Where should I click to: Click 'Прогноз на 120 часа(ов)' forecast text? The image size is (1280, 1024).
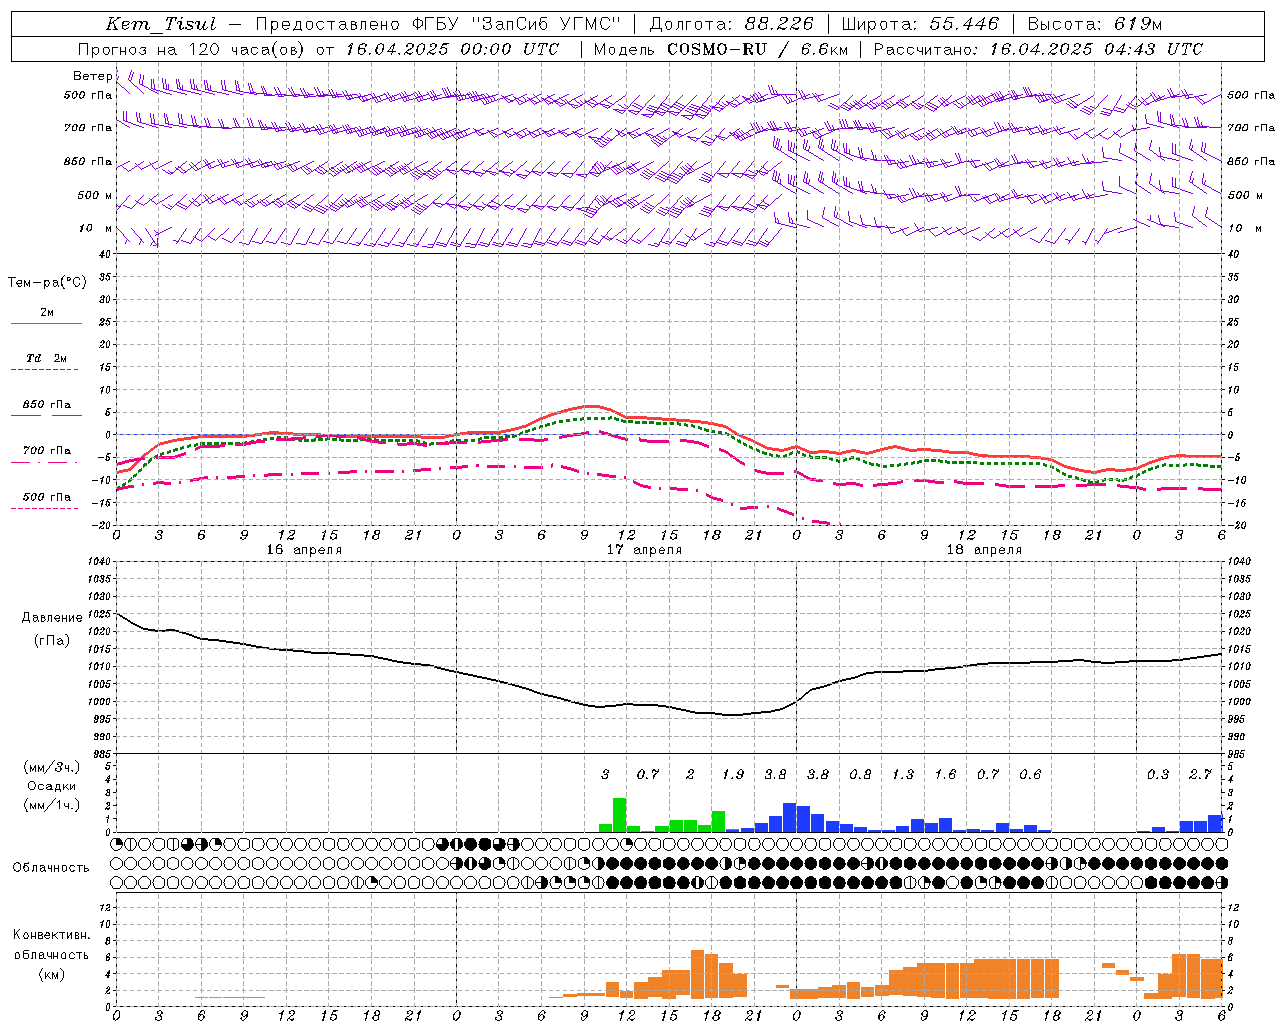tap(192, 49)
